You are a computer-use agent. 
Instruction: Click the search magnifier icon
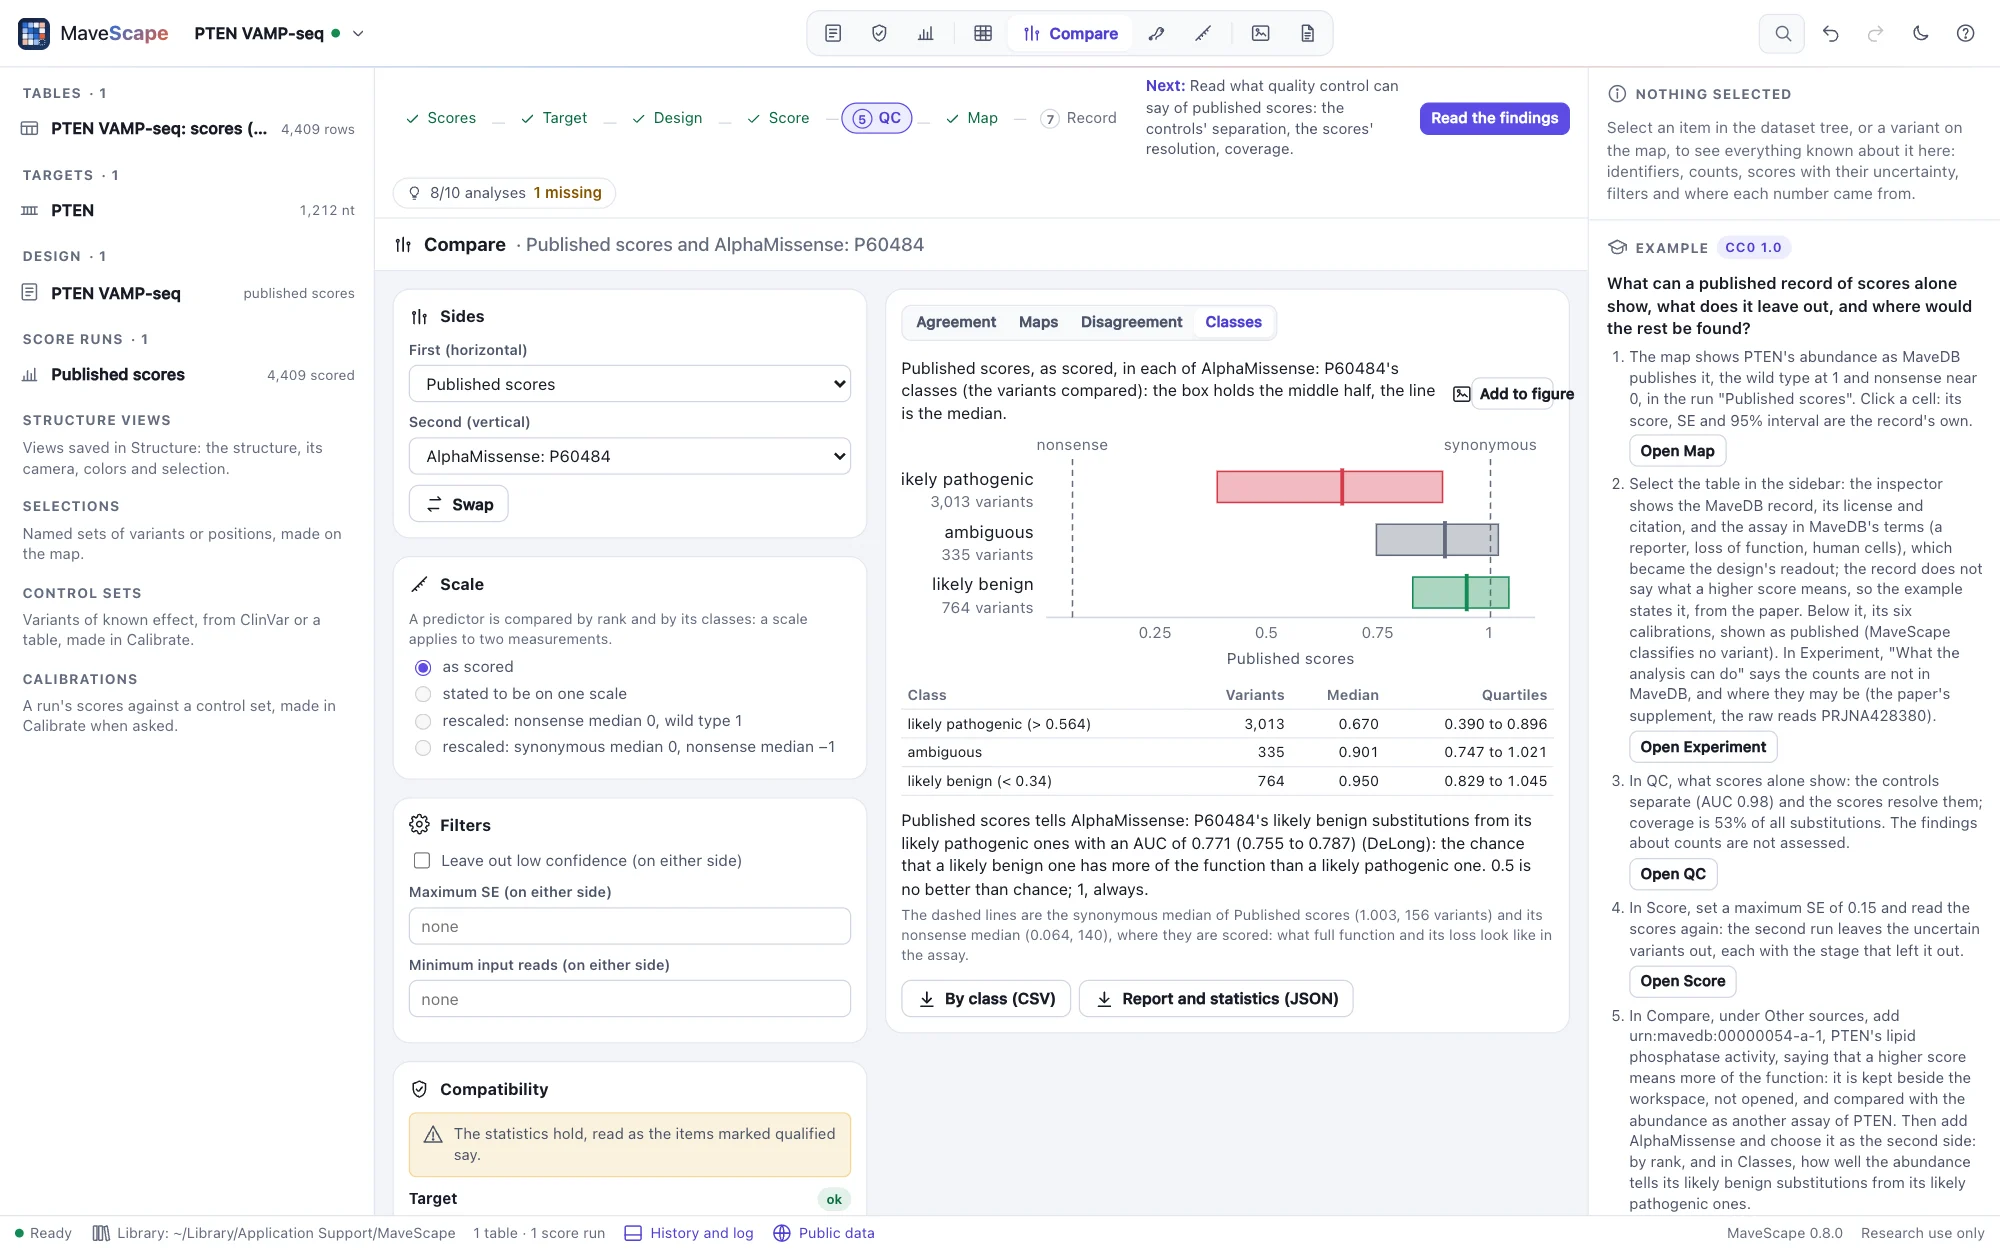1782,33
